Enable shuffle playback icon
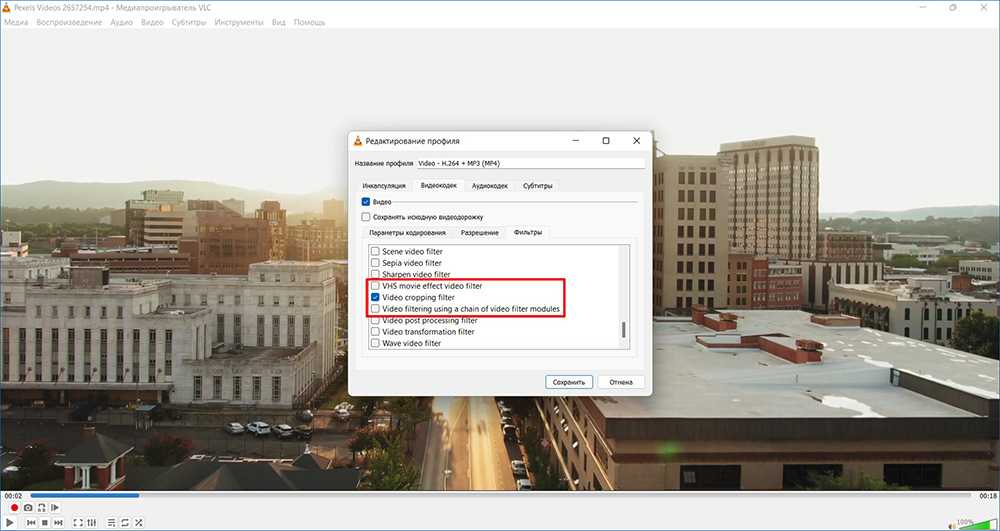This screenshot has width=1000, height=531. 138,522
